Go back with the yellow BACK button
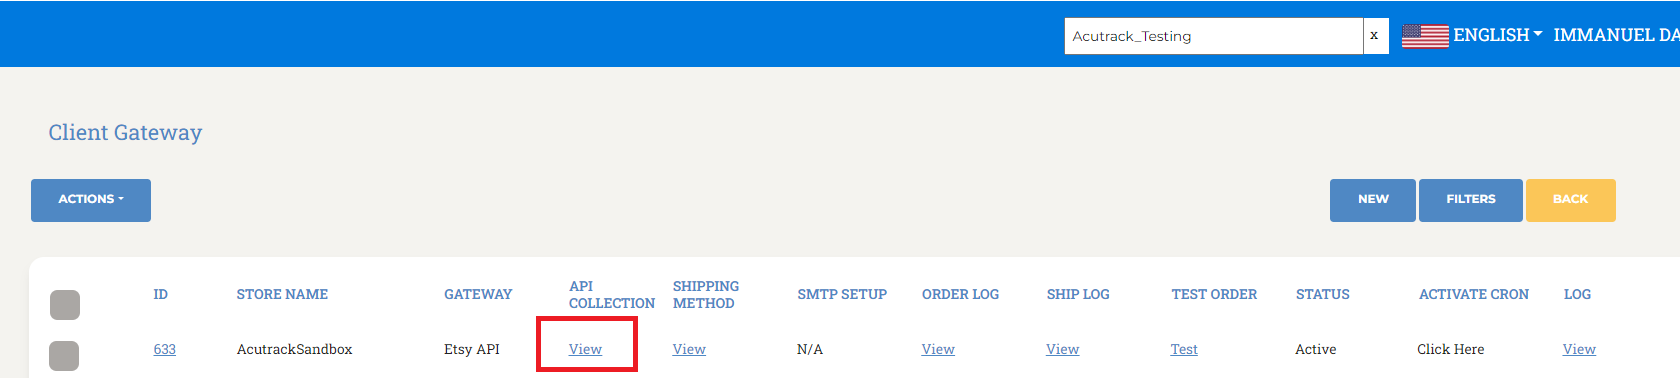This screenshot has height=378, width=1680. [x=1571, y=200]
